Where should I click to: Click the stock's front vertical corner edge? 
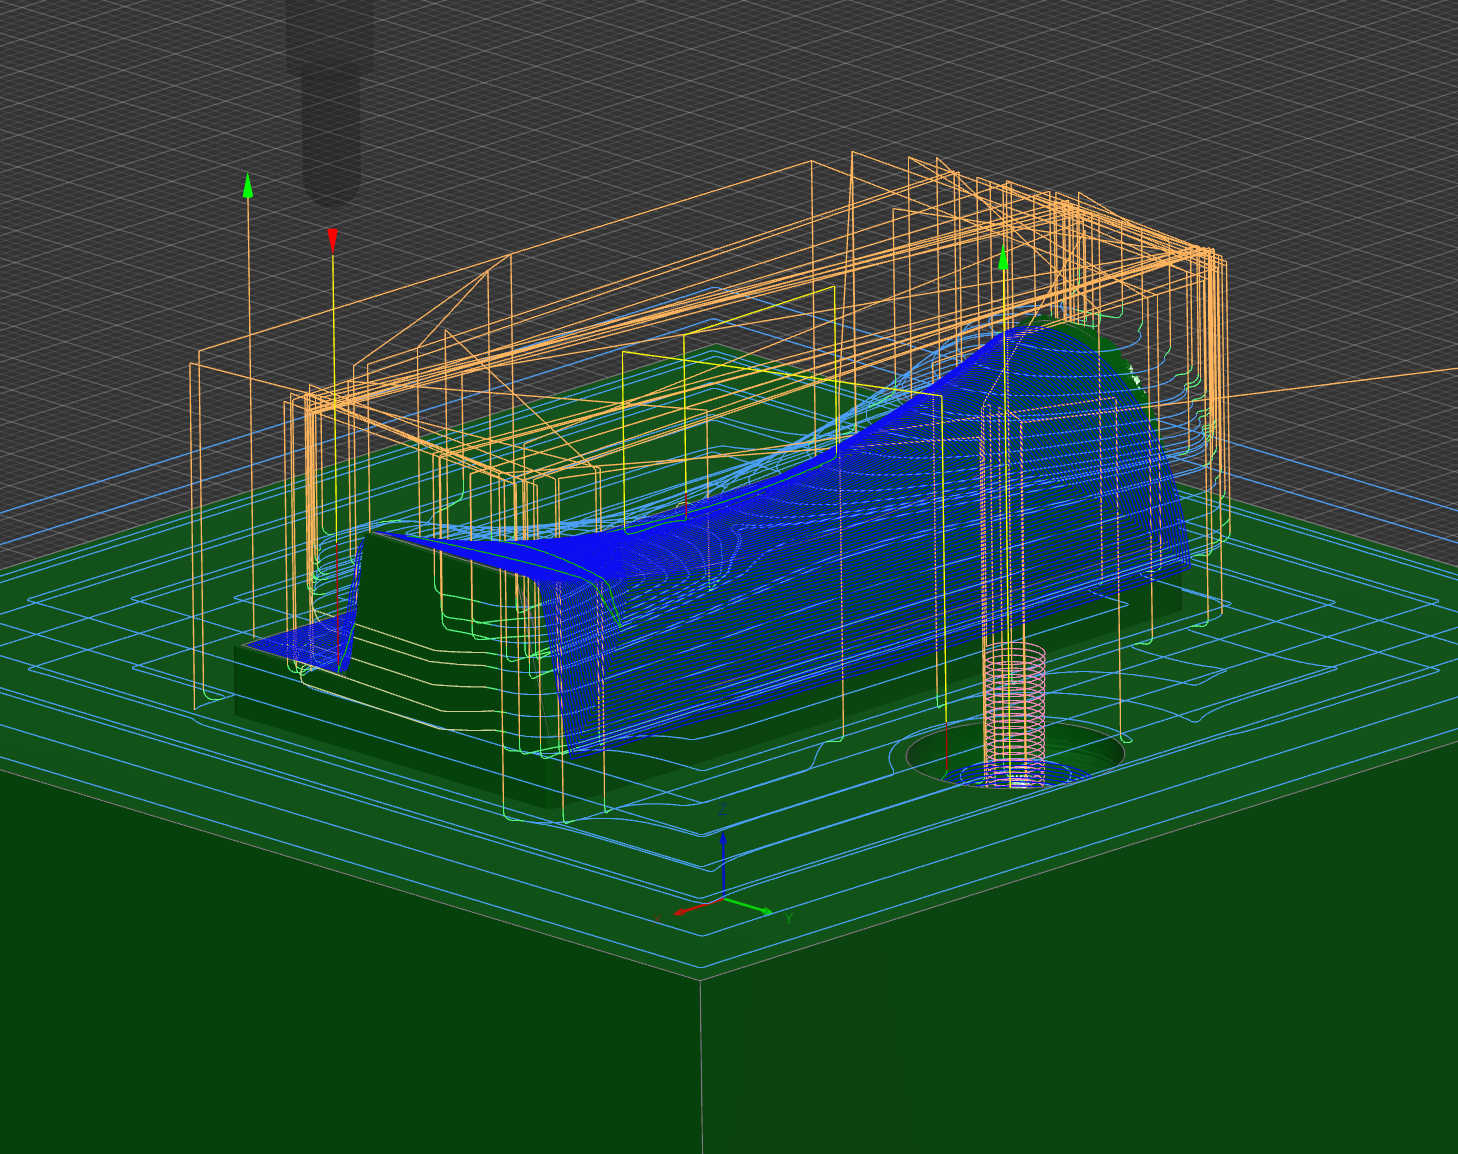701,1060
